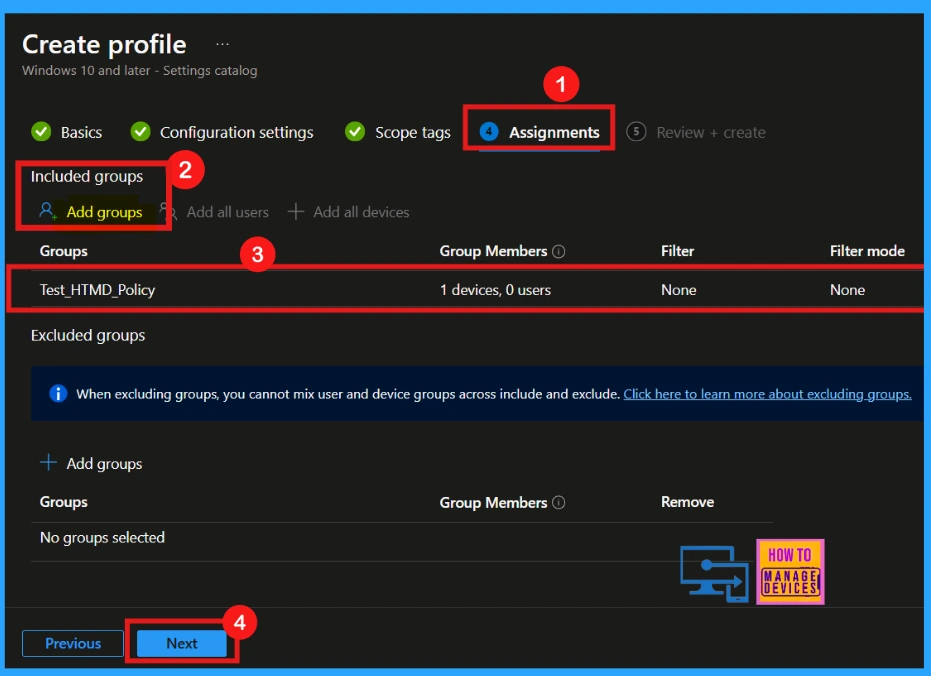Screen dimensions: 931x676
Task: Go to the Configuration settings tab
Action: (222, 132)
